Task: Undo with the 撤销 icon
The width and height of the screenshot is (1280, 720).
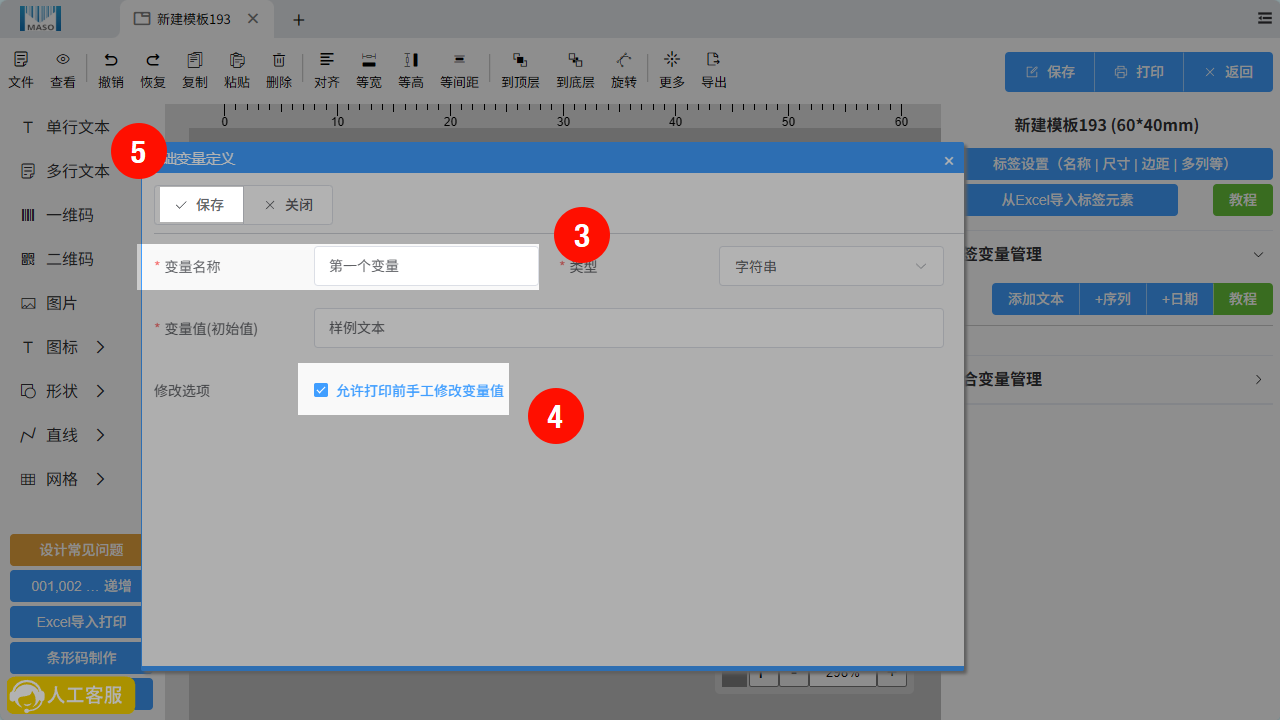Action: click(111, 60)
